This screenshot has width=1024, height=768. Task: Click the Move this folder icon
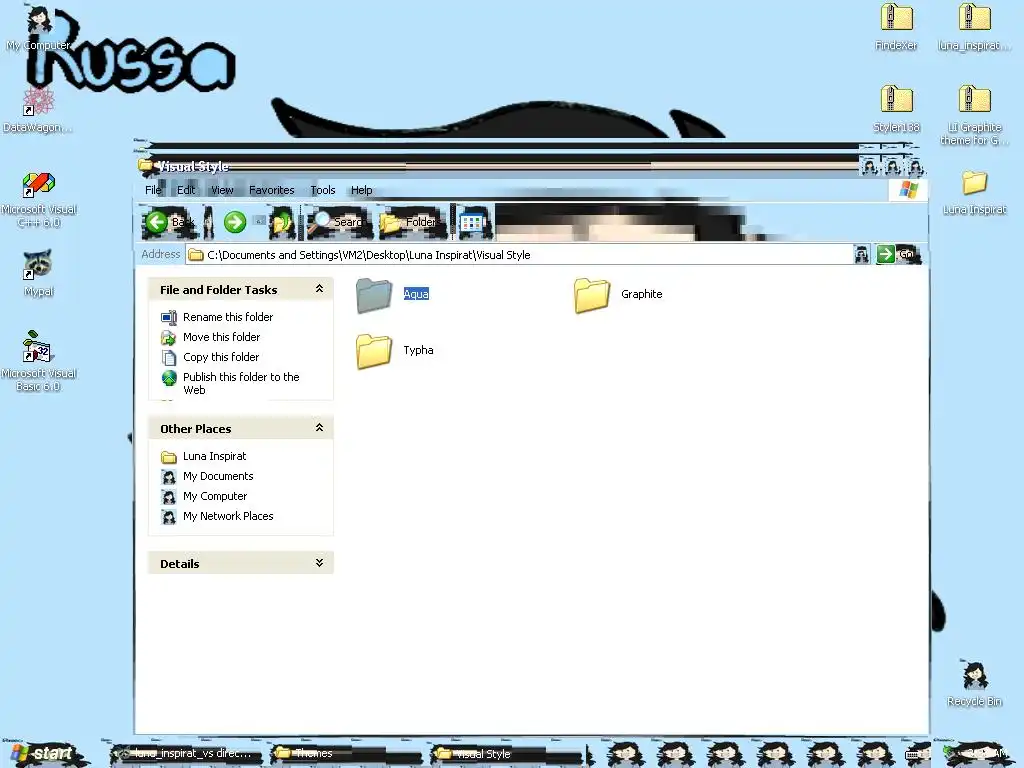pos(169,338)
